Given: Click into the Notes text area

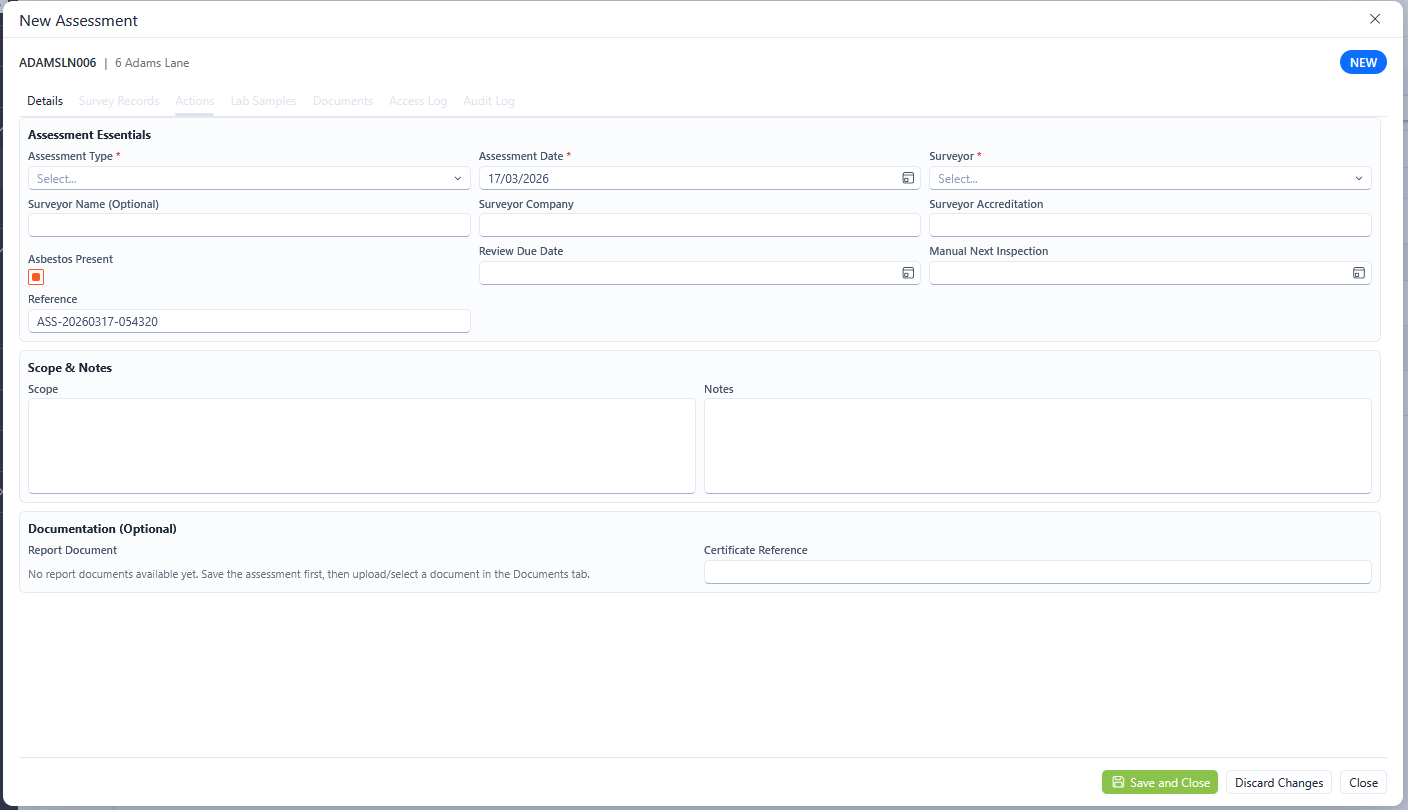Looking at the screenshot, I should (x=1037, y=445).
